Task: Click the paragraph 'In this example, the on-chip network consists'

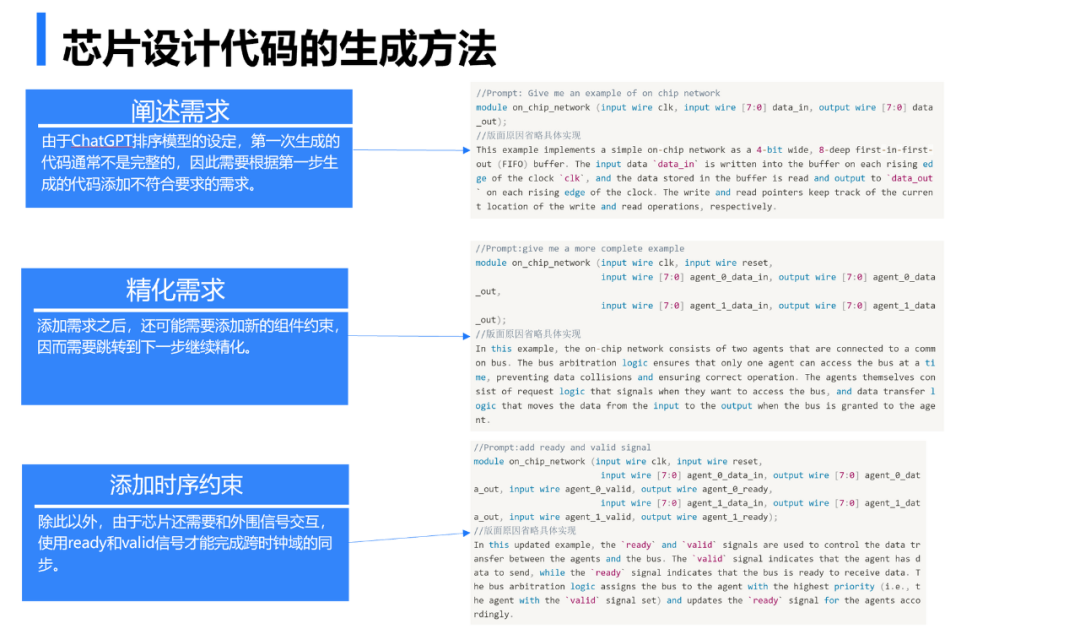Action: [705, 384]
